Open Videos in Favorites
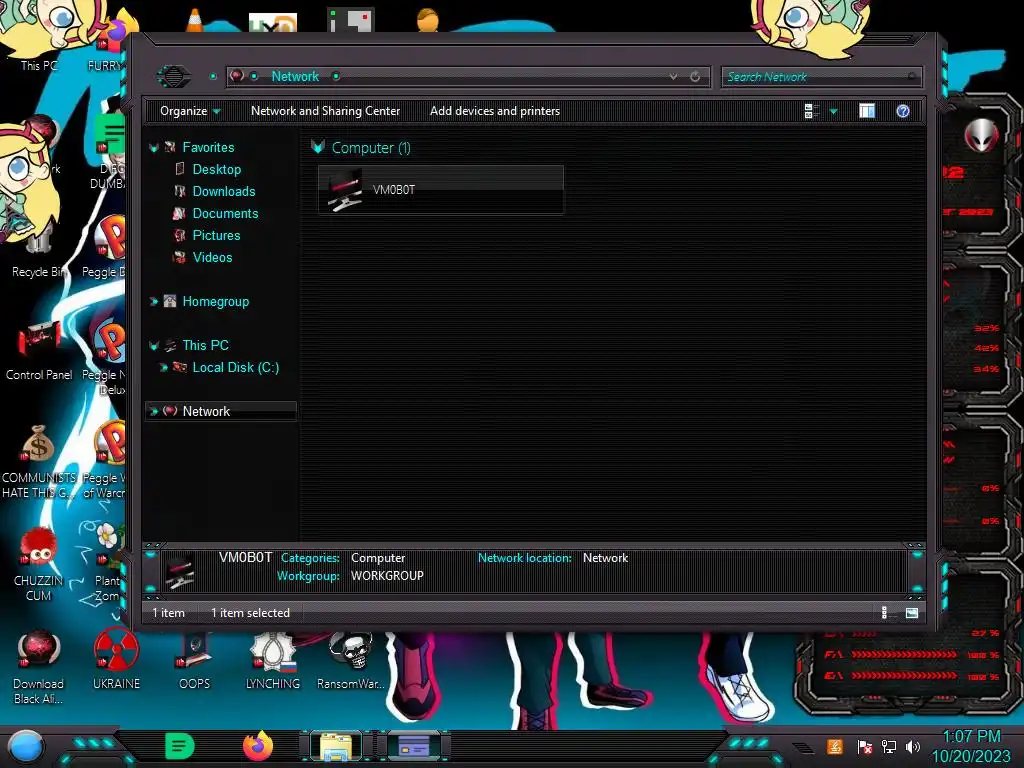The image size is (1024, 768). click(212, 257)
